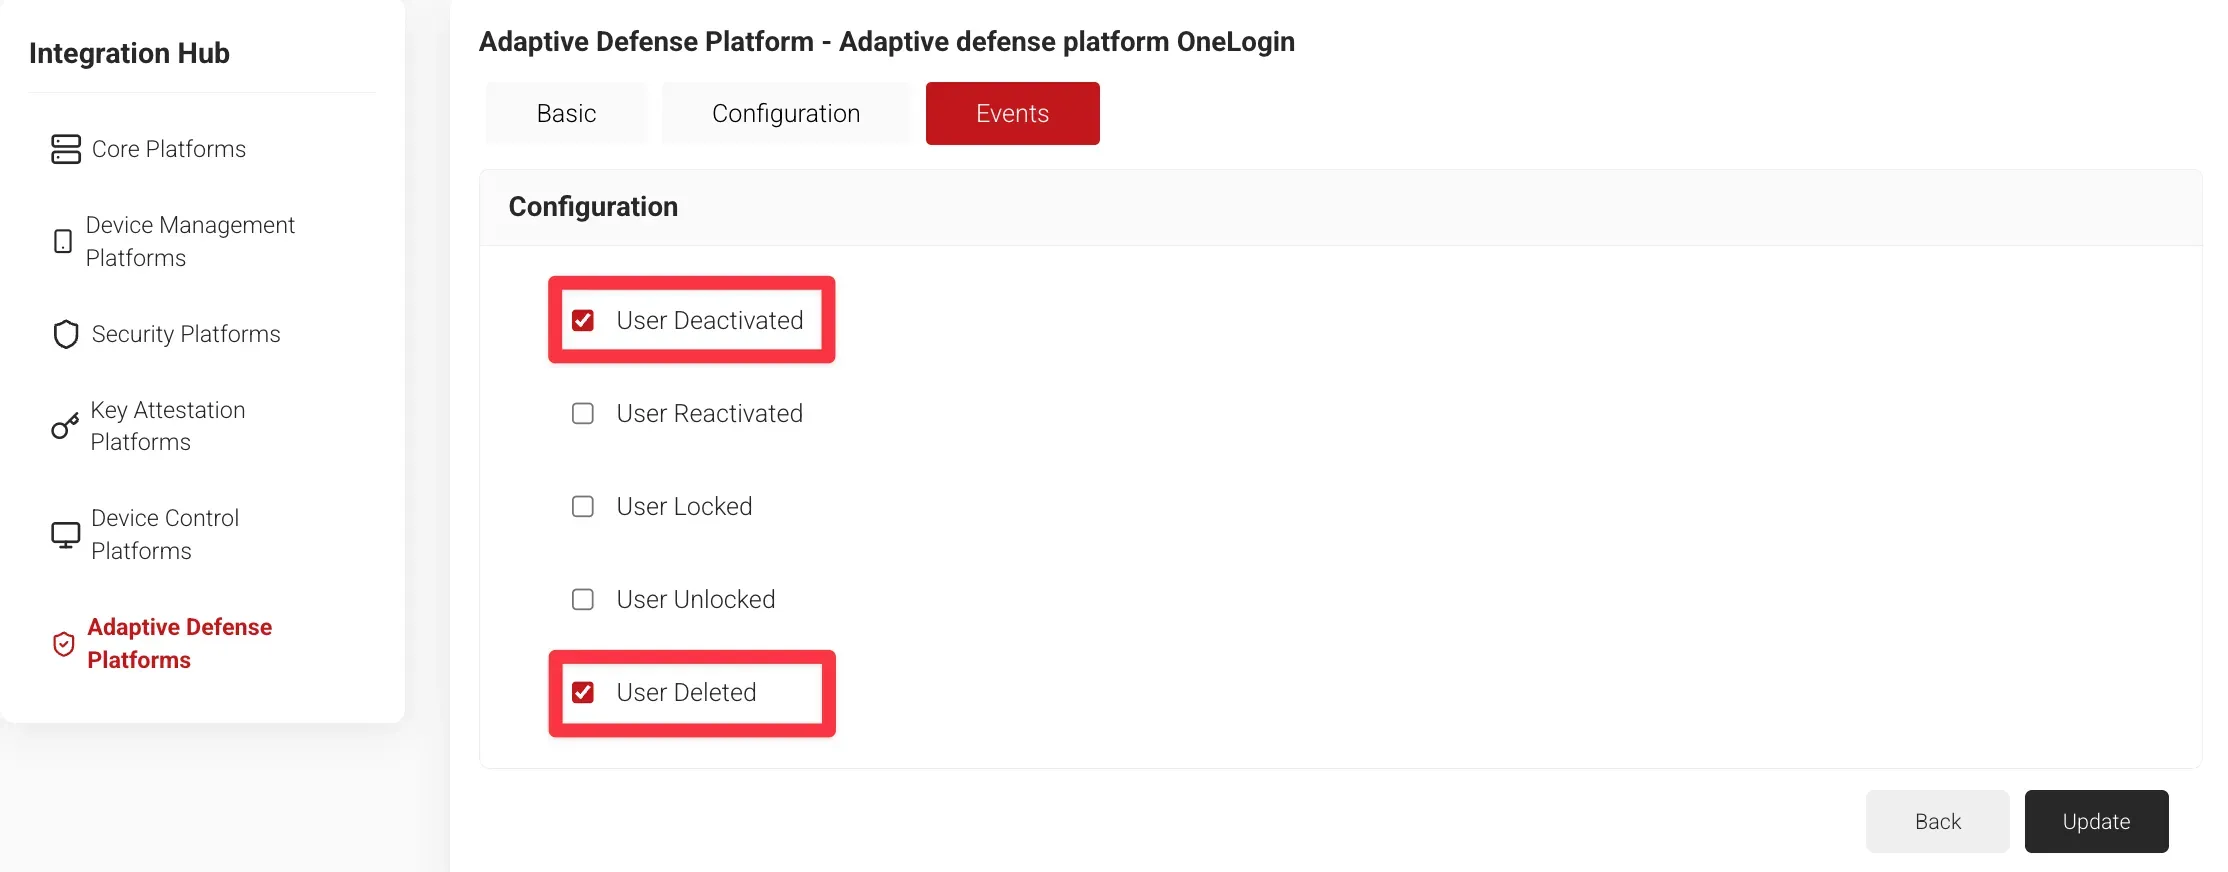
Task: Uncheck the User Deactivated checkbox
Action: (583, 320)
